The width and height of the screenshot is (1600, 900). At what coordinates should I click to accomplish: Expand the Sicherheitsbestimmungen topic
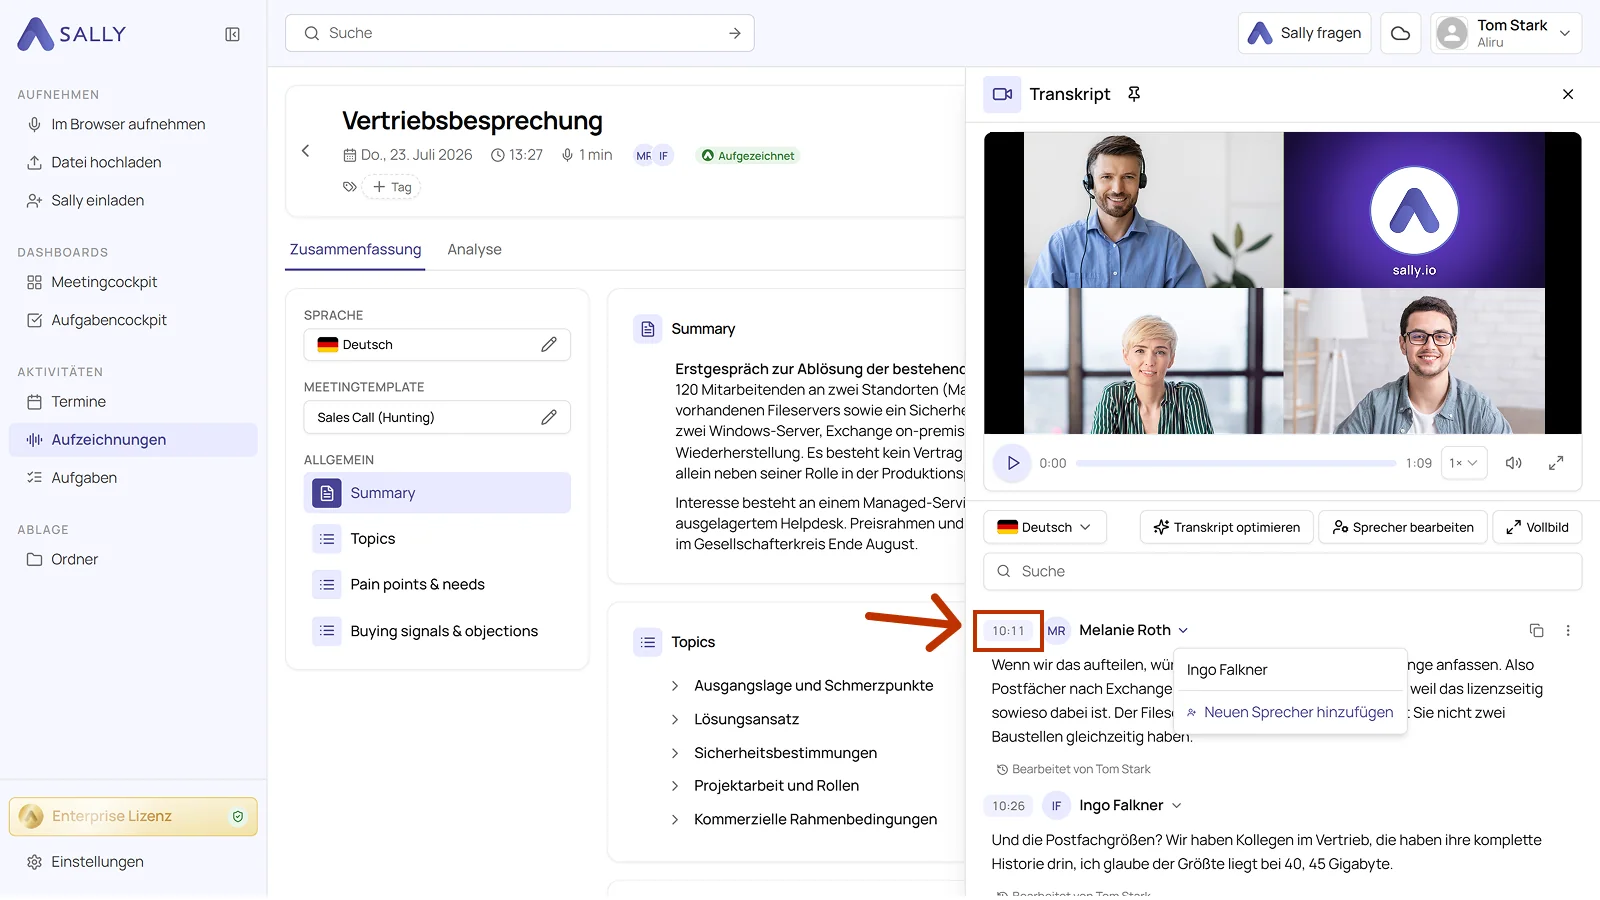(773, 753)
